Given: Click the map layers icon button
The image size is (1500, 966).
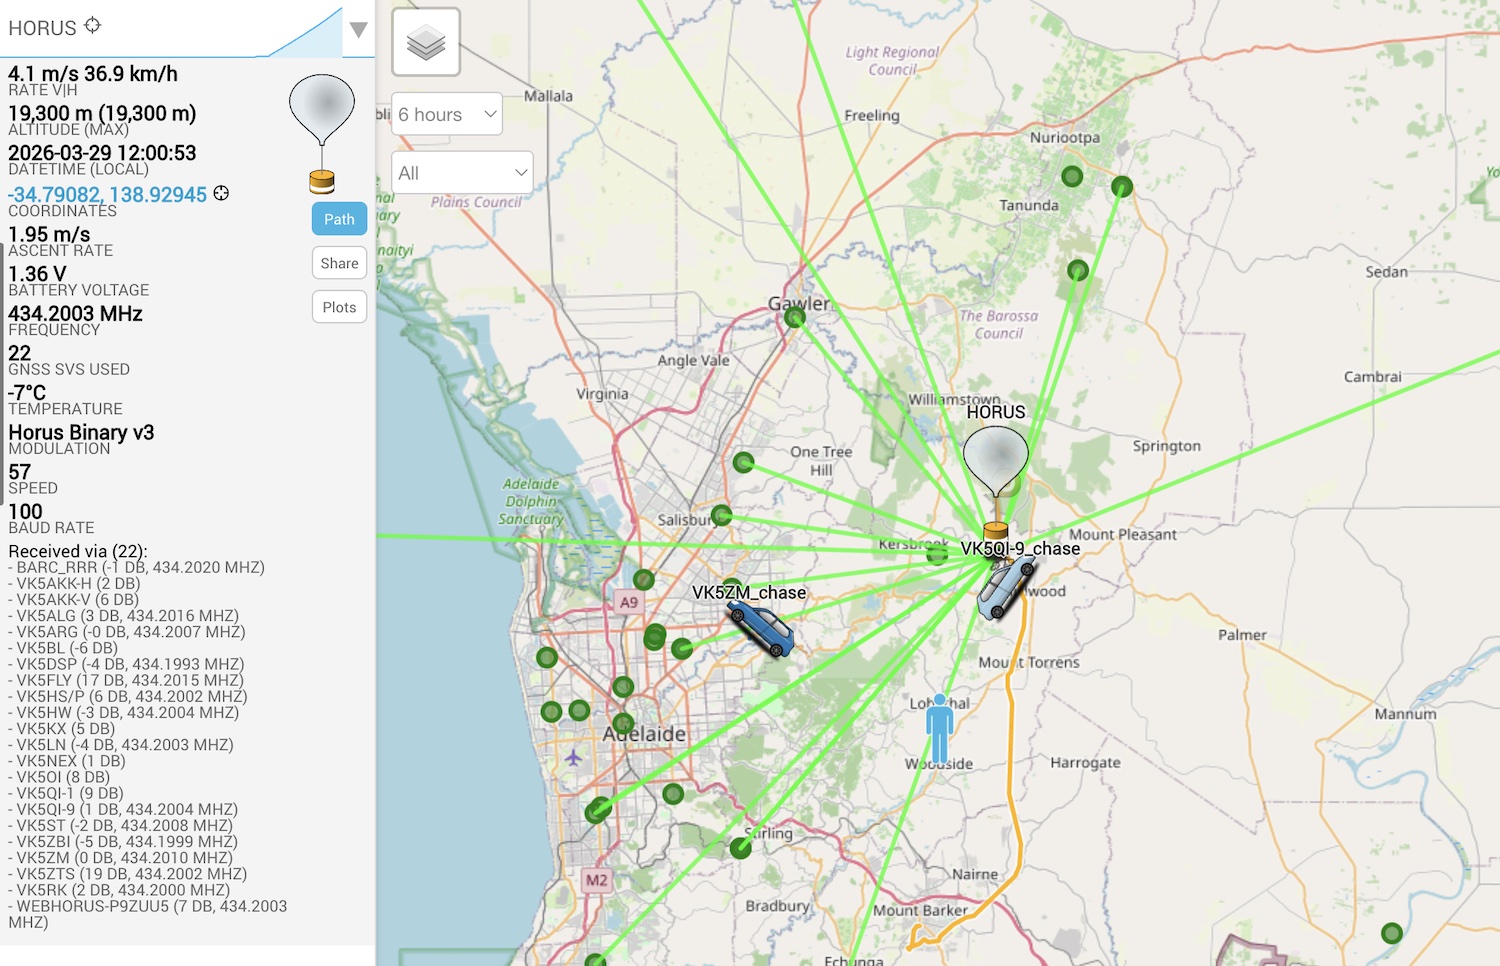Looking at the screenshot, I should (x=426, y=42).
